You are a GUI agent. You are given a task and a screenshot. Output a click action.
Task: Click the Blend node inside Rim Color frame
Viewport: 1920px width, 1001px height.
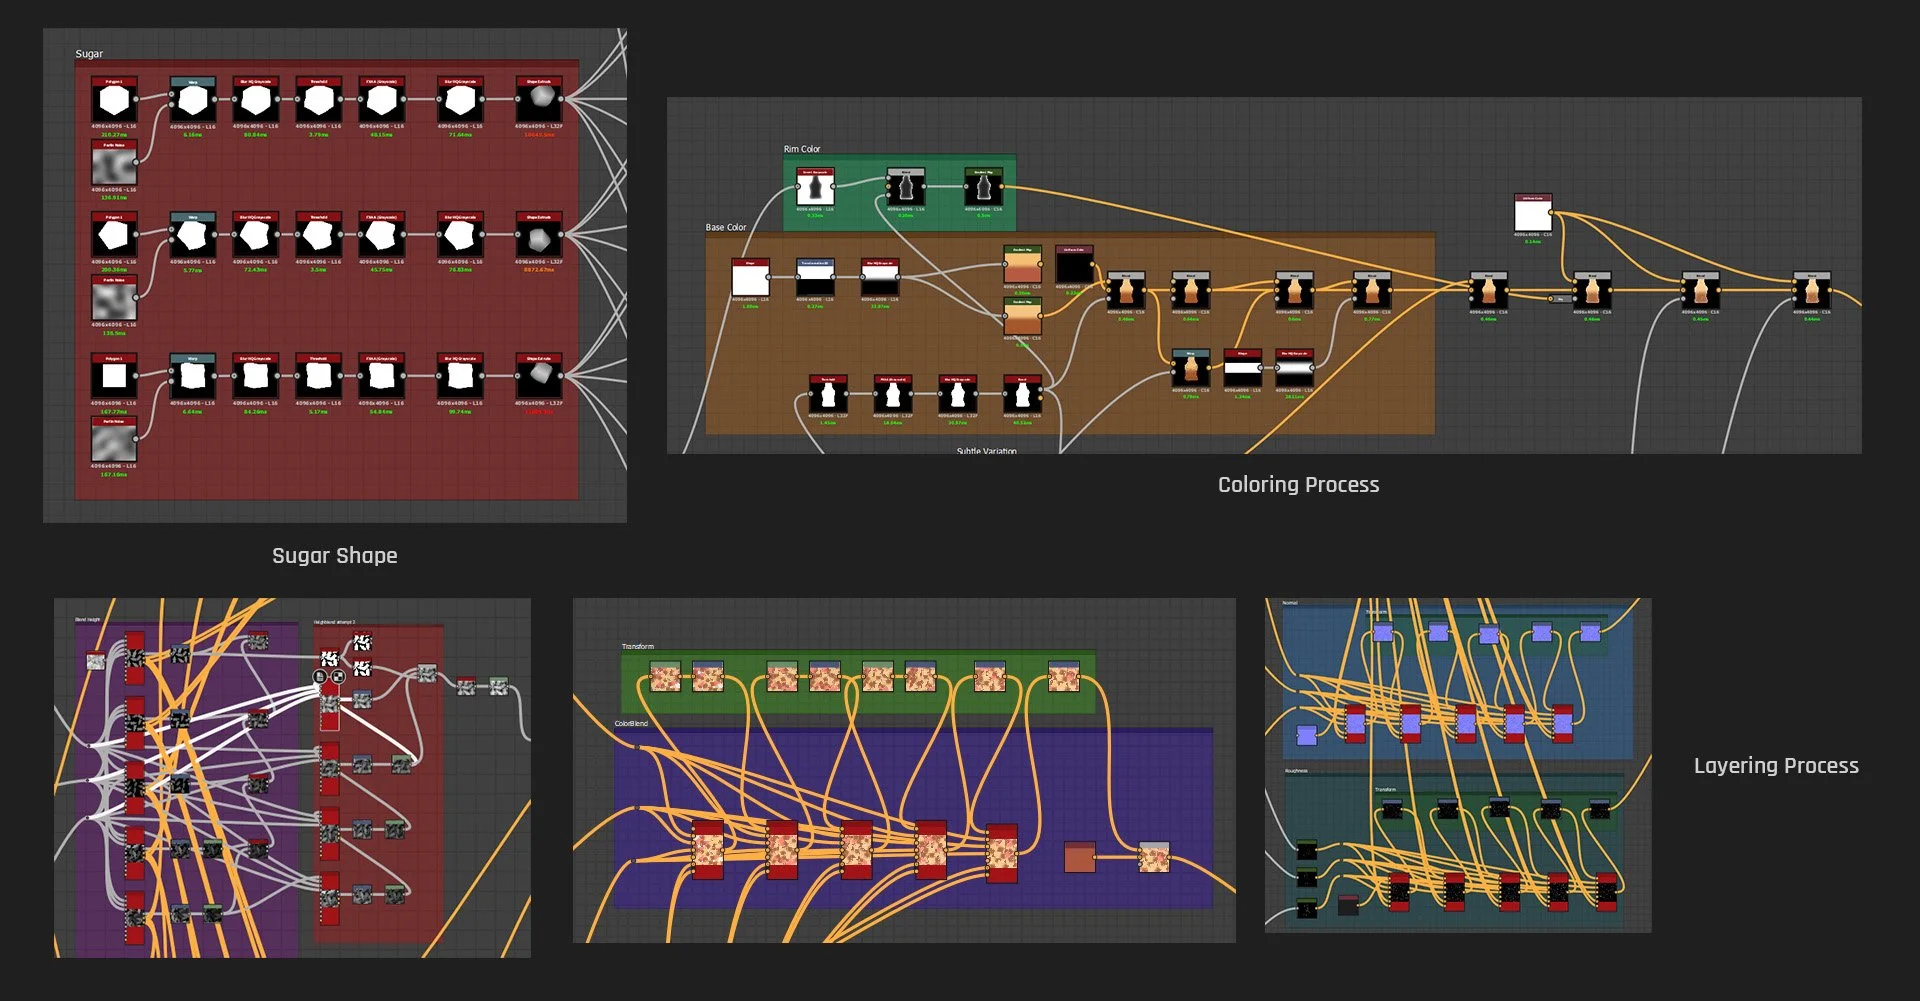pyautogui.click(x=906, y=187)
